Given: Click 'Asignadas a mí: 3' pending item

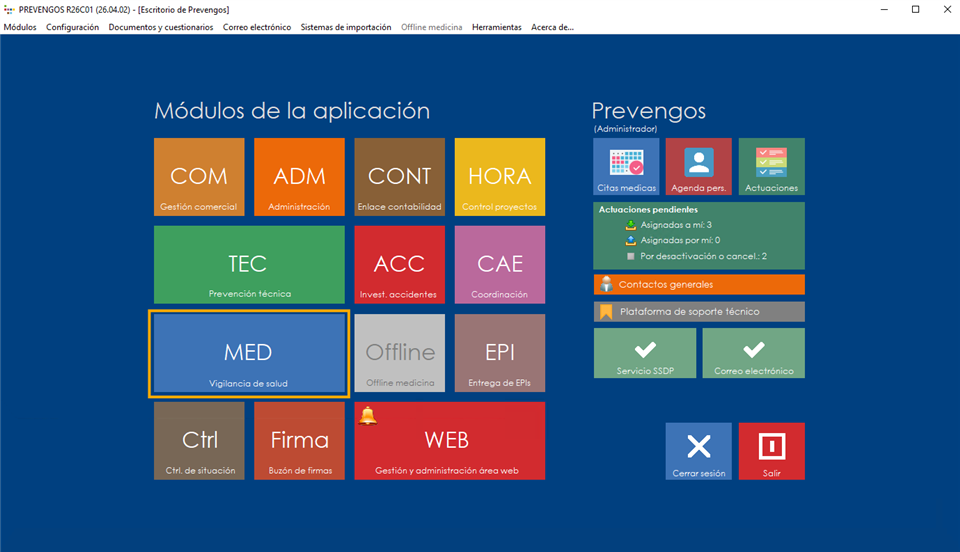Looking at the screenshot, I should 675,225.
